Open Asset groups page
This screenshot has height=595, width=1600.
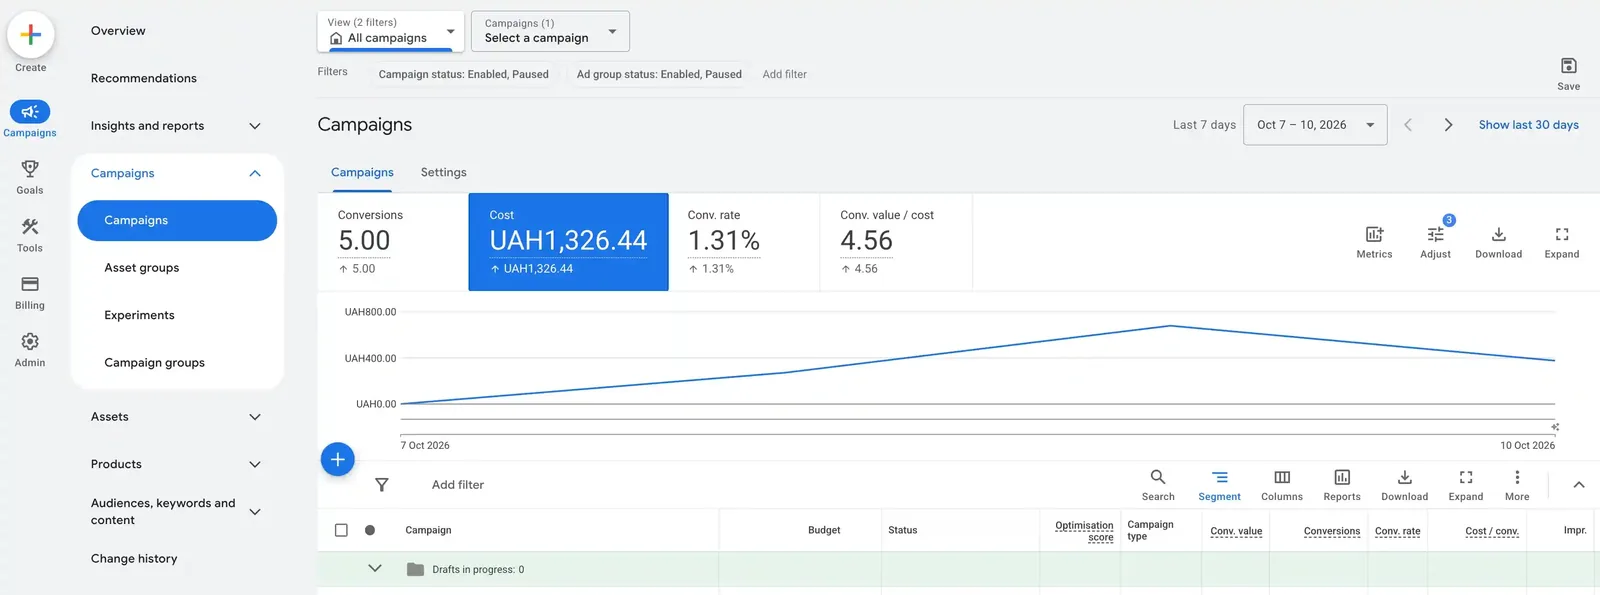(142, 268)
